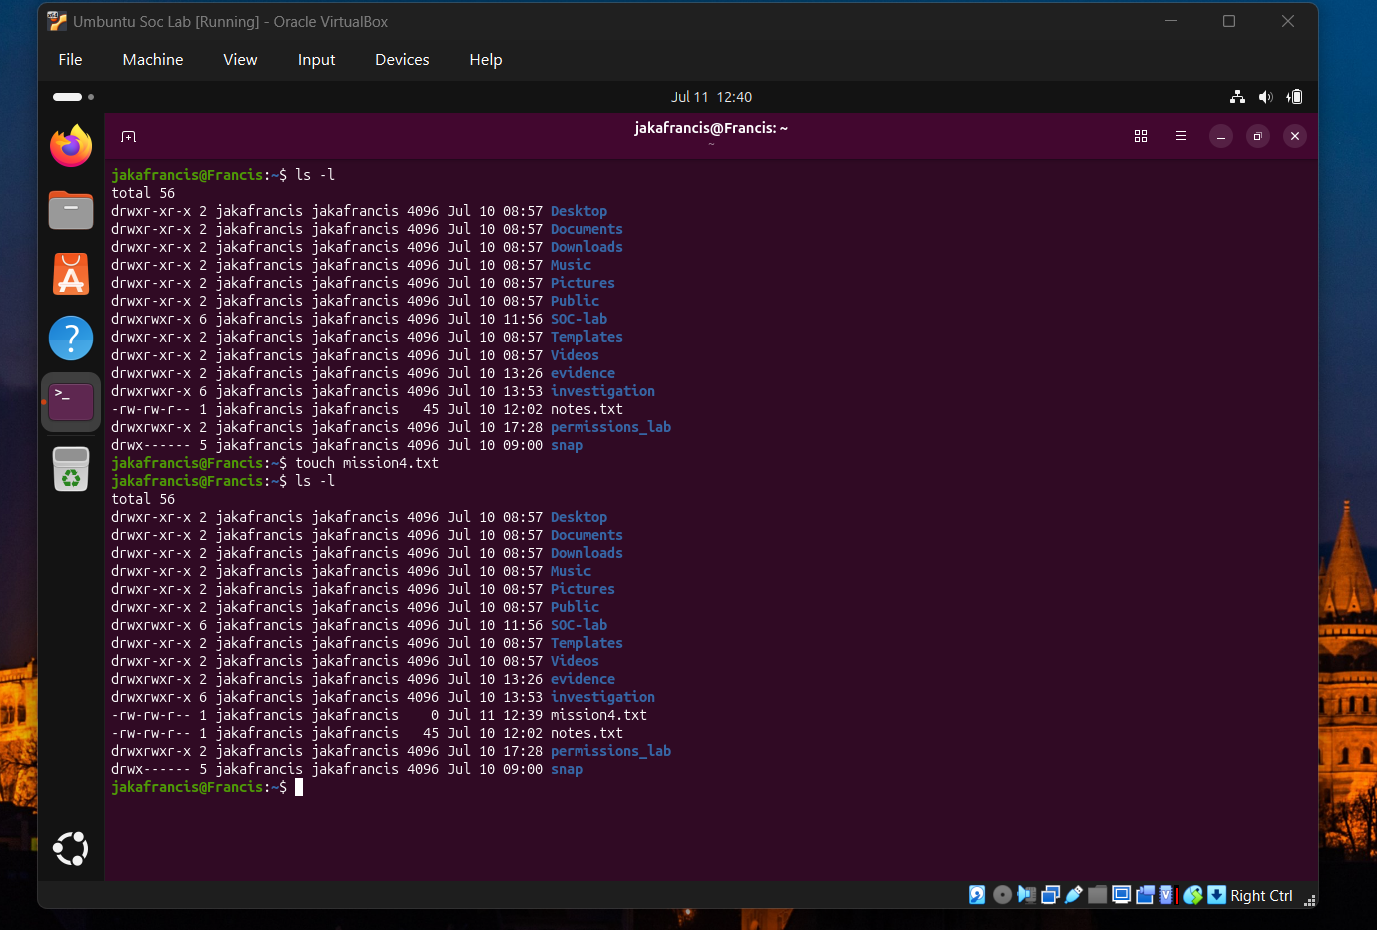Click the VirtualBox shared folders status icon
Viewport: 1377px width, 930px height.
1097,895
